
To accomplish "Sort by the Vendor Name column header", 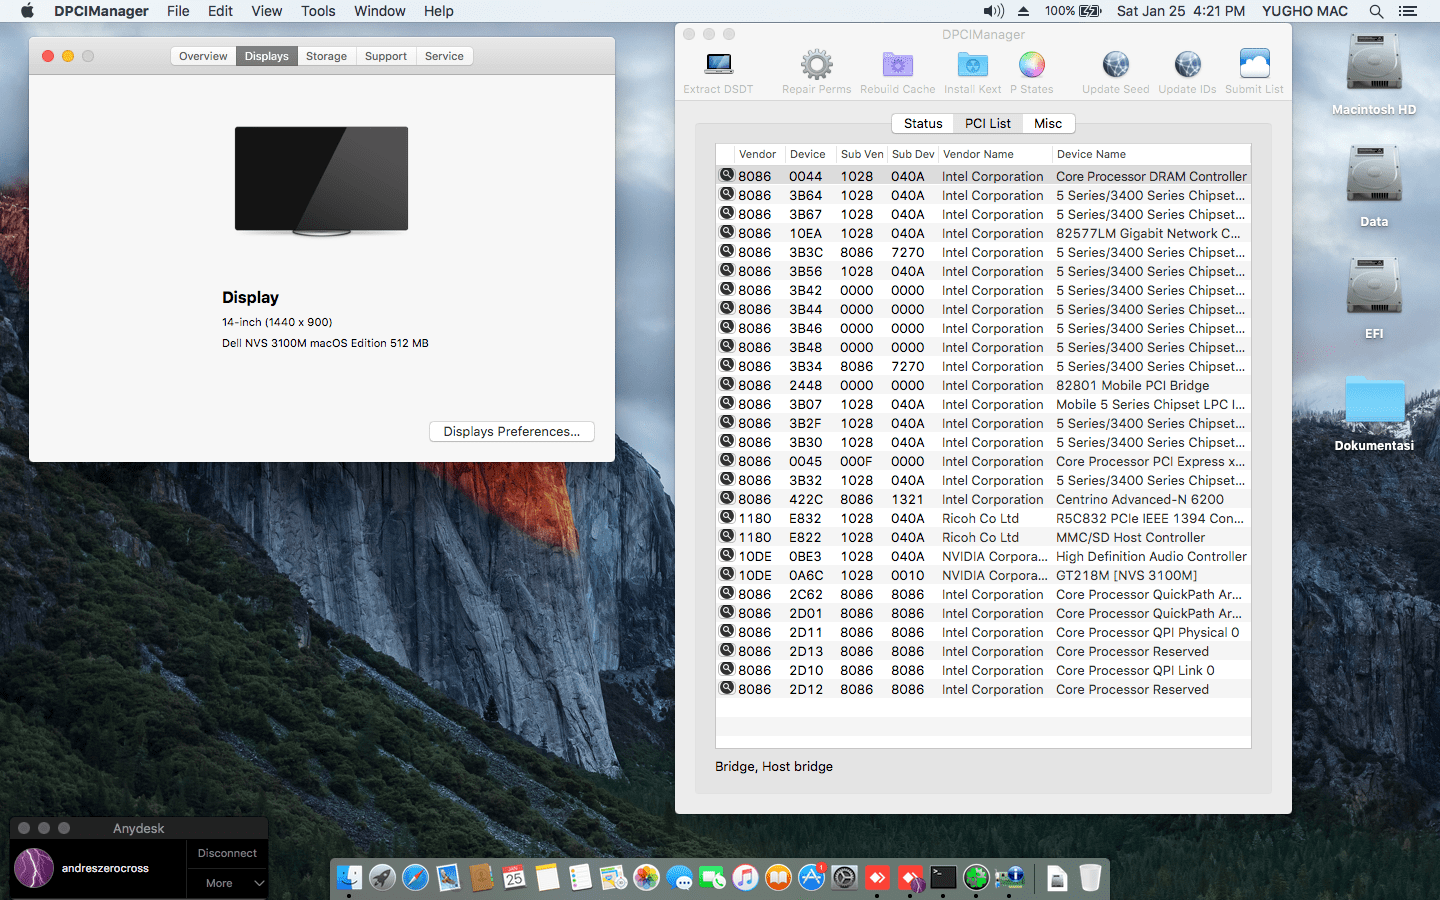I will tap(995, 154).
